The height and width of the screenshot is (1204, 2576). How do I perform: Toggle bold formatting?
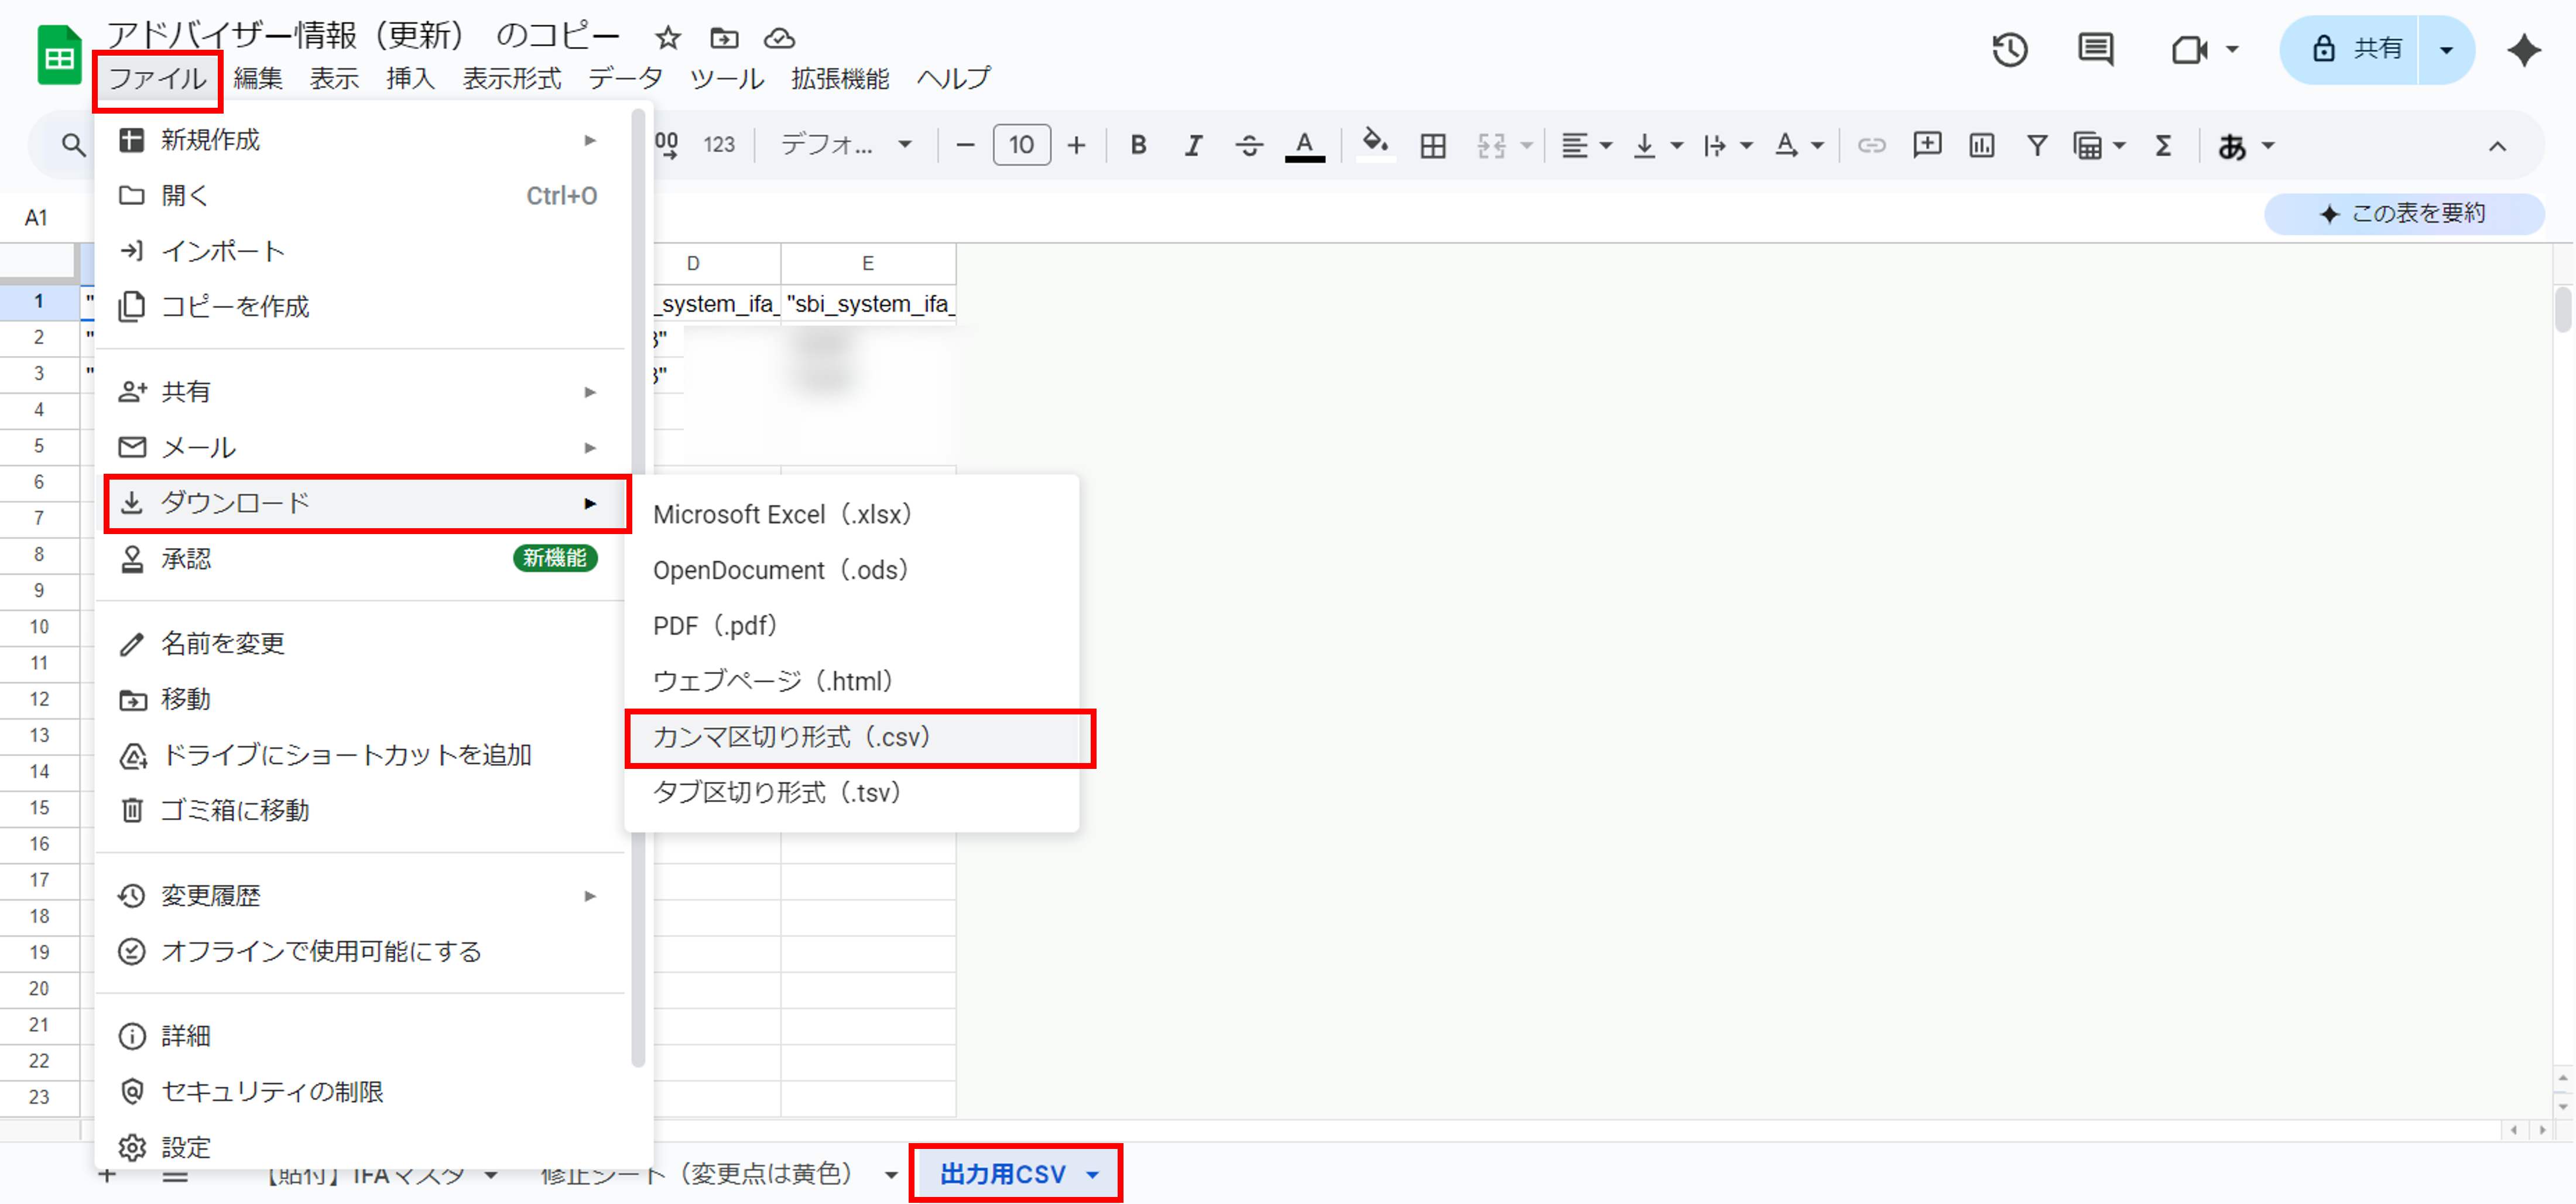(1138, 146)
